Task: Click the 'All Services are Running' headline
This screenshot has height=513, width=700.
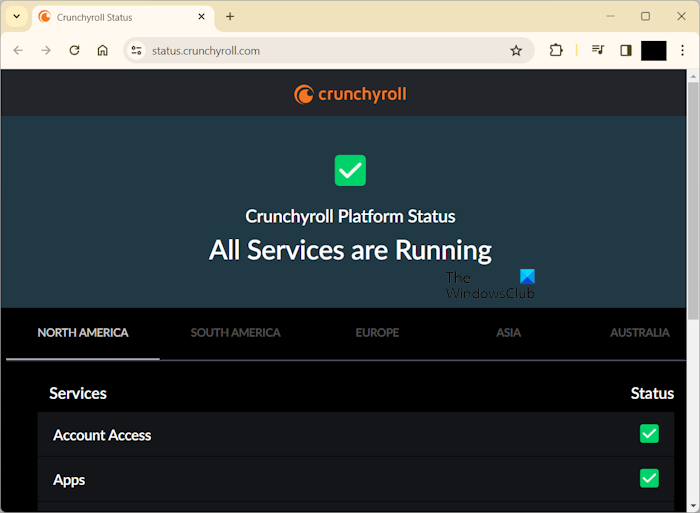Action: coord(350,250)
